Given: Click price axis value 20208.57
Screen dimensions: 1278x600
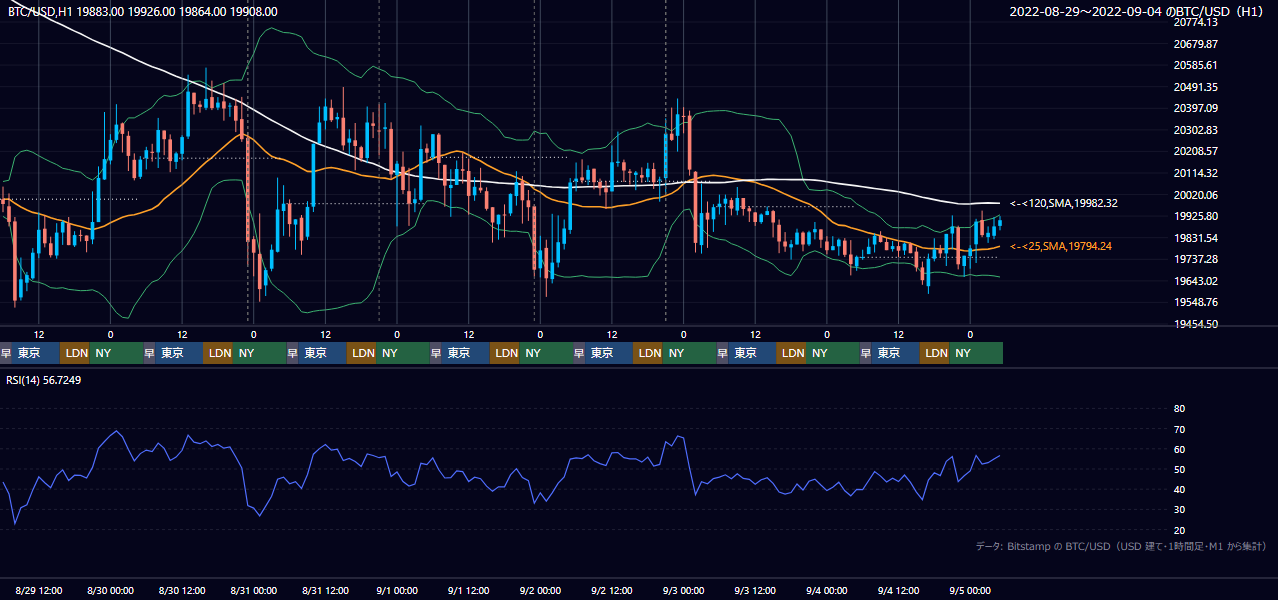Looking at the screenshot, I should pos(1195,151).
